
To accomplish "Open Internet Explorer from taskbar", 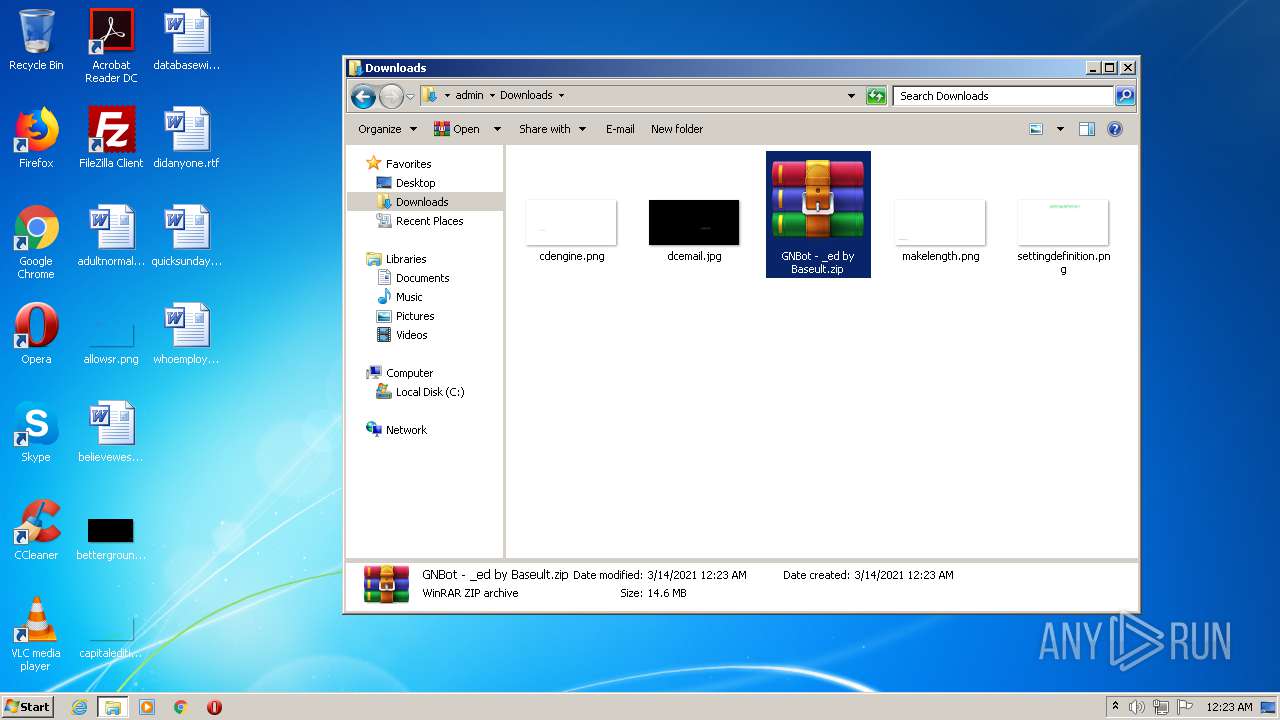I will pos(79,707).
